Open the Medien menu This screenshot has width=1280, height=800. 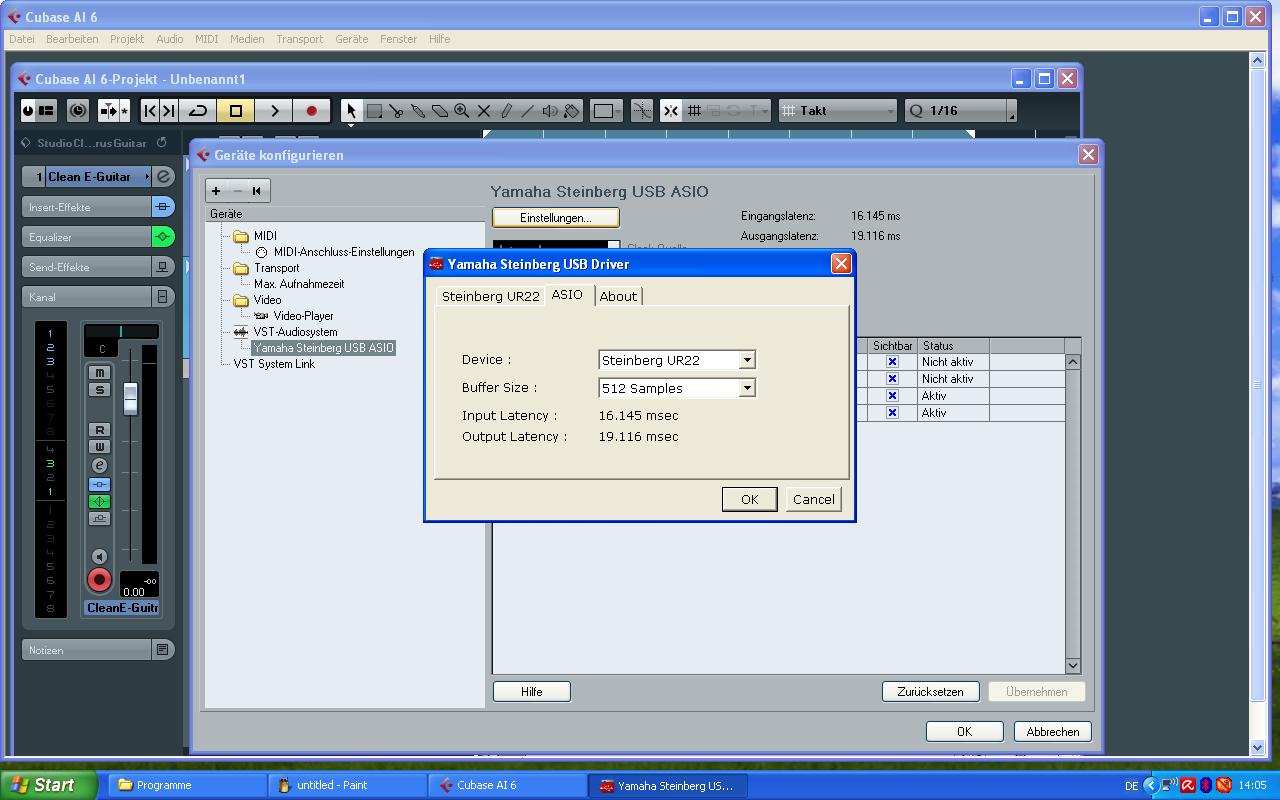(x=247, y=39)
